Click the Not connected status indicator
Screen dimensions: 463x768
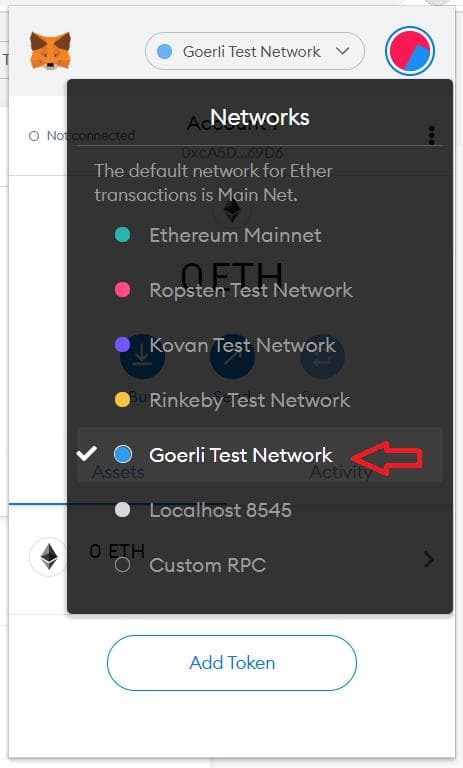click(82, 136)
